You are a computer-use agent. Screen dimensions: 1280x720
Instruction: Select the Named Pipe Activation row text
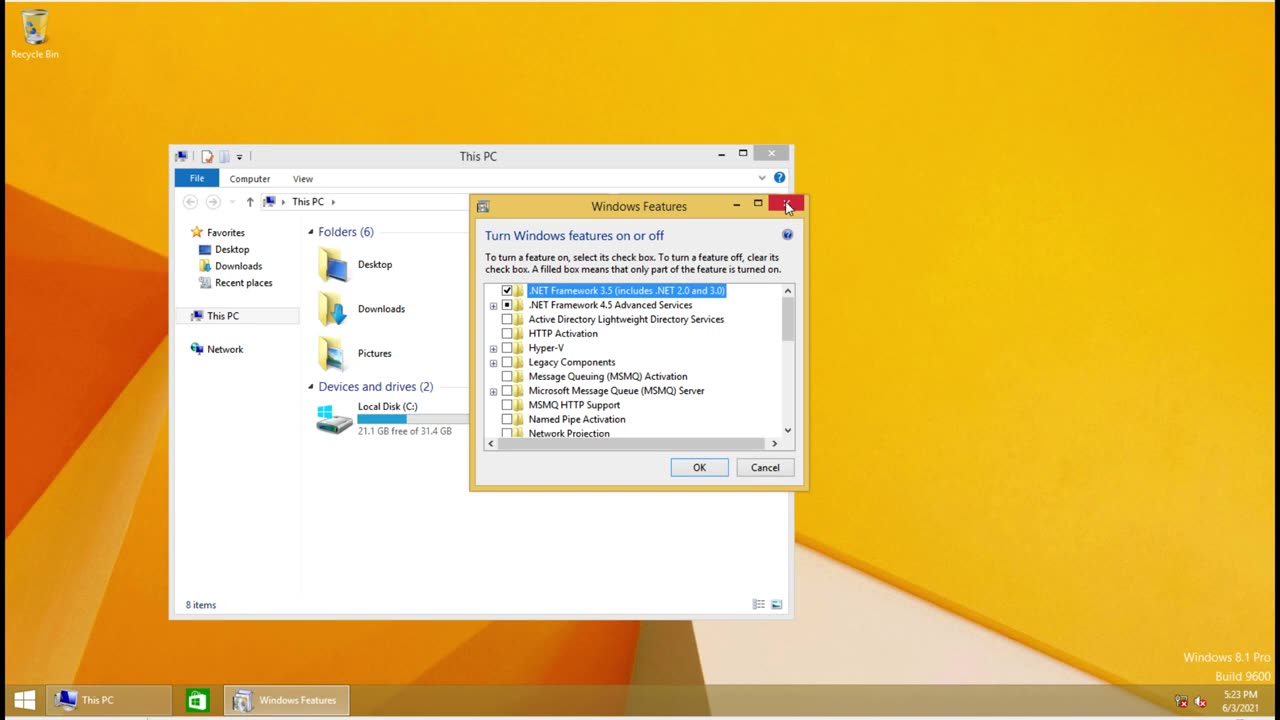pos(577,420)
